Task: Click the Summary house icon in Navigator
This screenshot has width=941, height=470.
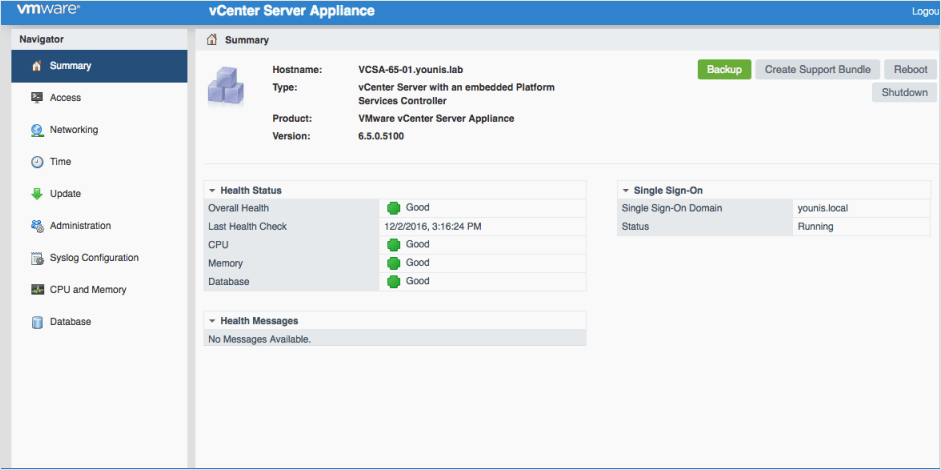Action: point(37,66)
